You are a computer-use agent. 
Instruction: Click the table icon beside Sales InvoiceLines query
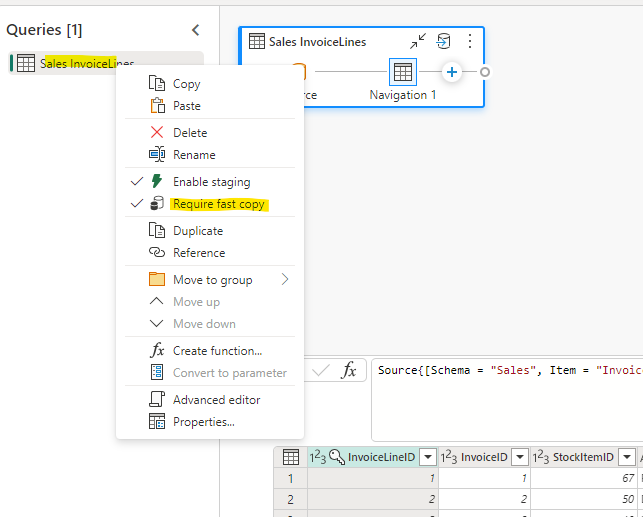pyautogui.click(x=26, y=63)
